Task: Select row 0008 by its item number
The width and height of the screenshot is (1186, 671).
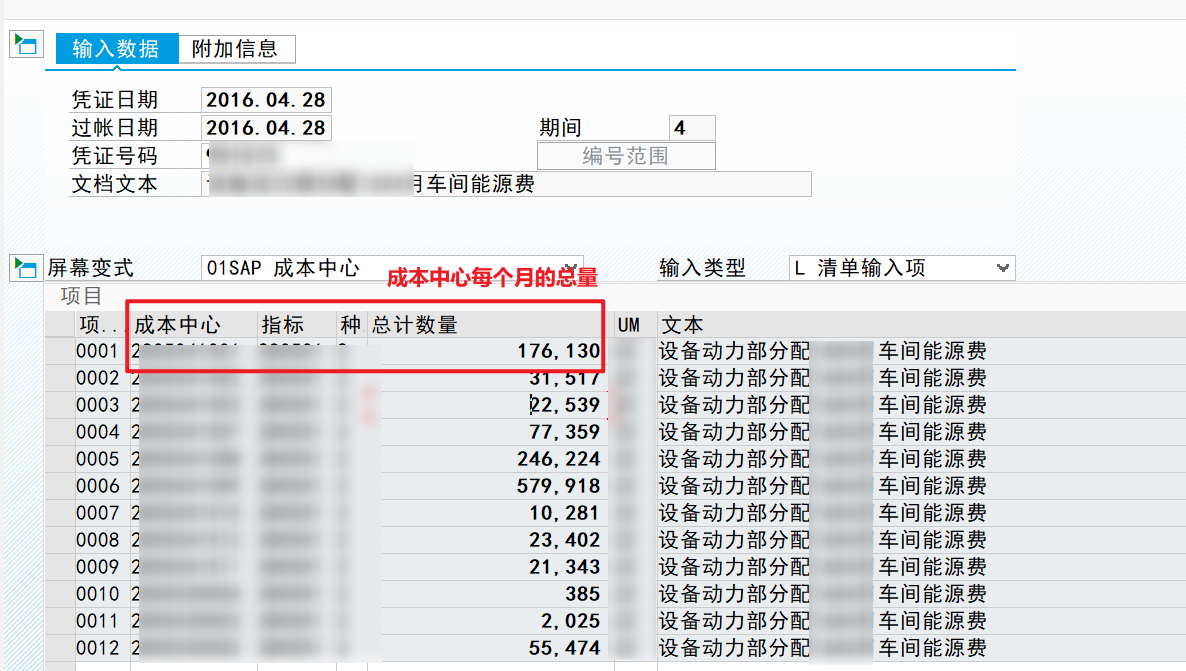Action: pos(98,540)
